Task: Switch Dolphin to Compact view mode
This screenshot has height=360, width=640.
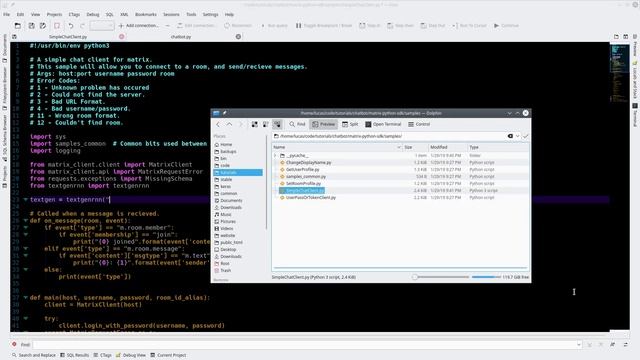Action: (266, 124)
